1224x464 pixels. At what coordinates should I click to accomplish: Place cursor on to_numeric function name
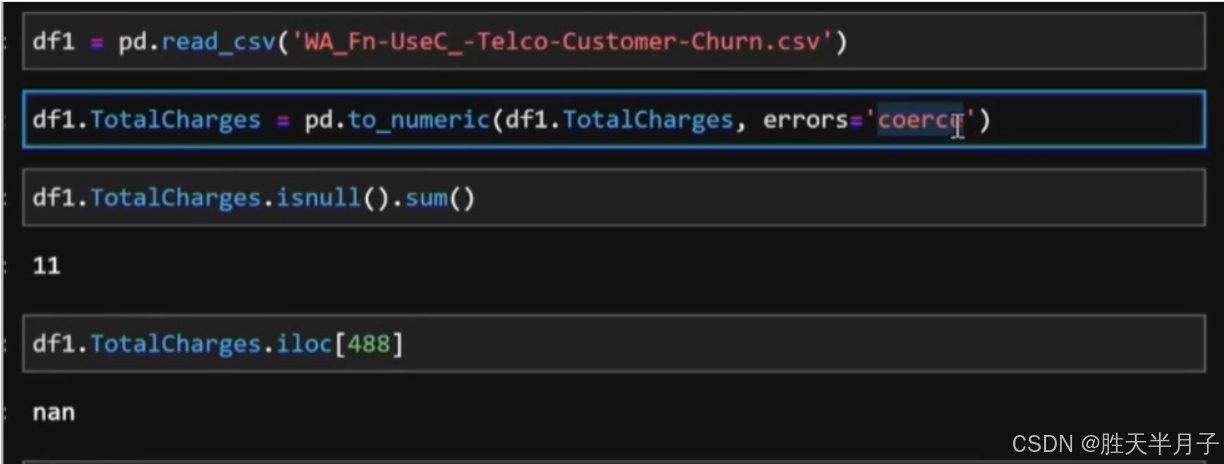(x=419, y=121)
